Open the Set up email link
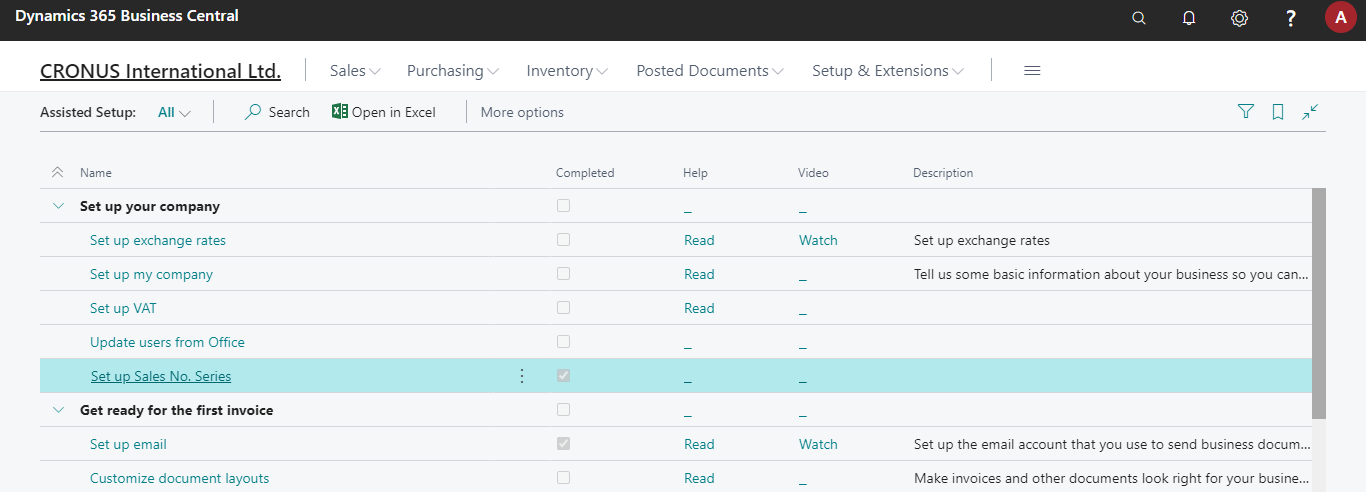The height and width of the screenshot is (492, 1366). click(128, 444)
